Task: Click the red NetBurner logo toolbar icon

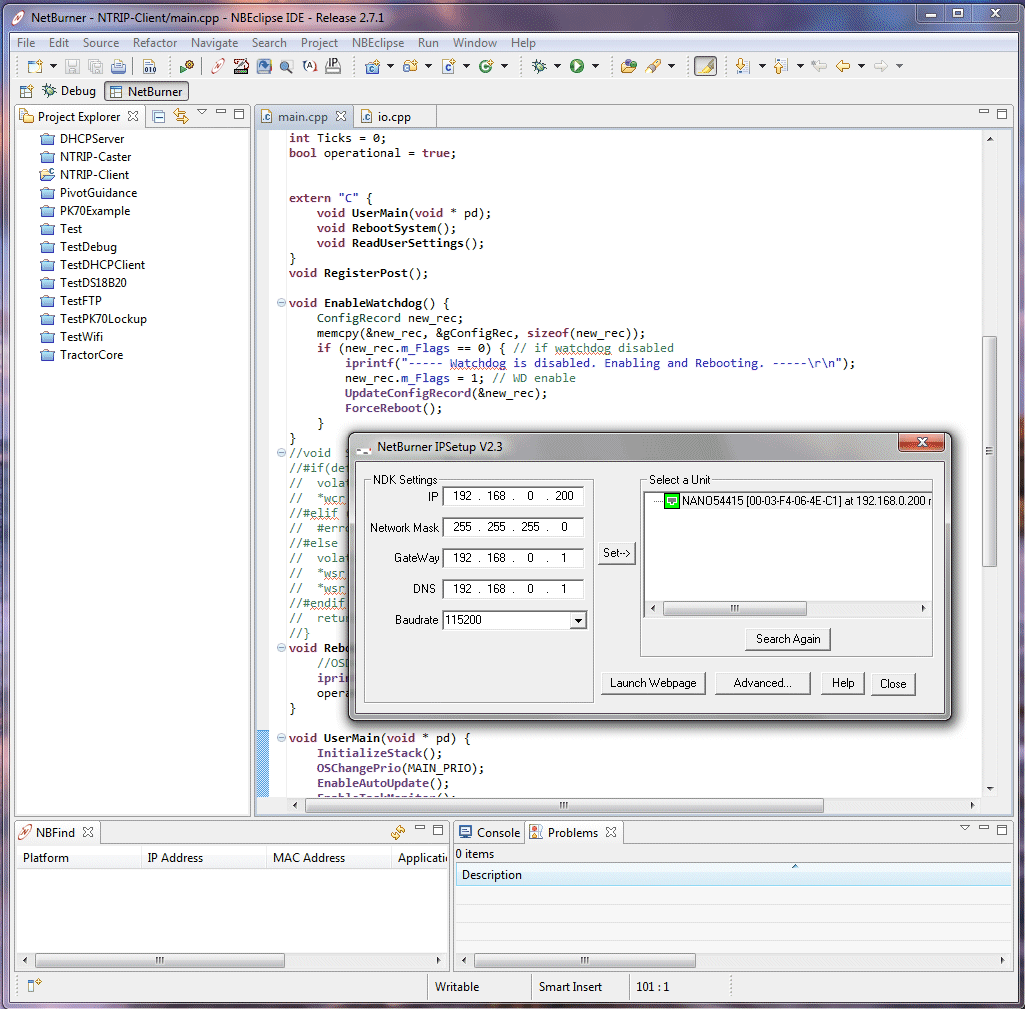Action: (218, 66)
